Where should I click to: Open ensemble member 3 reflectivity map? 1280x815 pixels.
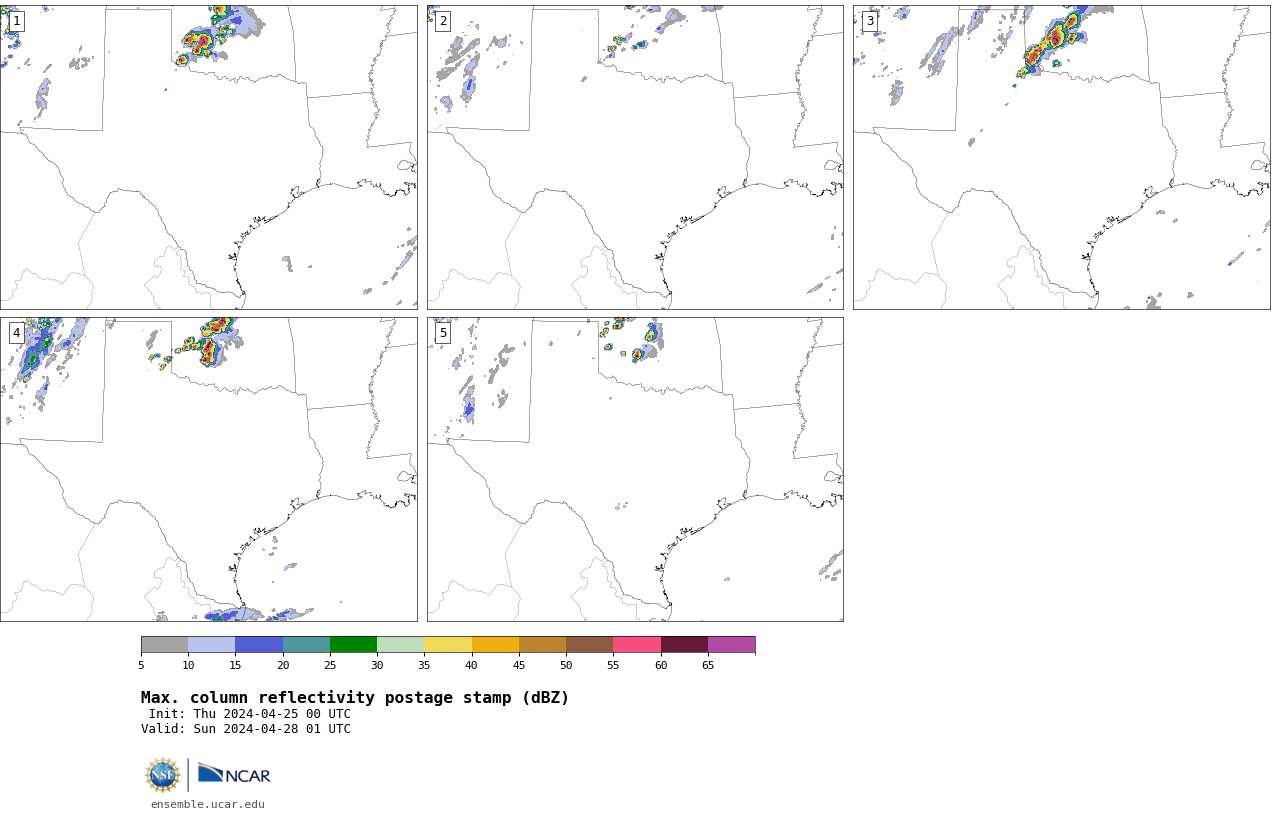1061,157
